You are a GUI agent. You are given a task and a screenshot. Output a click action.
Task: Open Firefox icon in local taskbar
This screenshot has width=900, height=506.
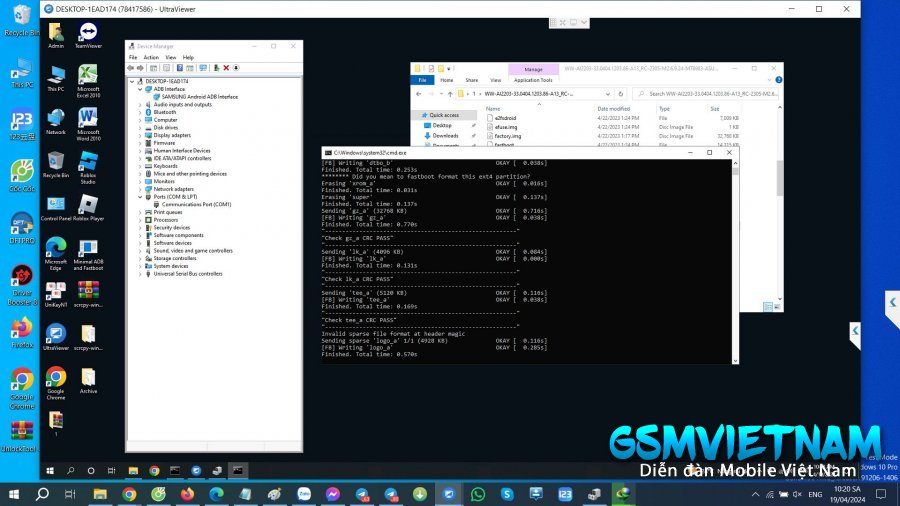187,494
